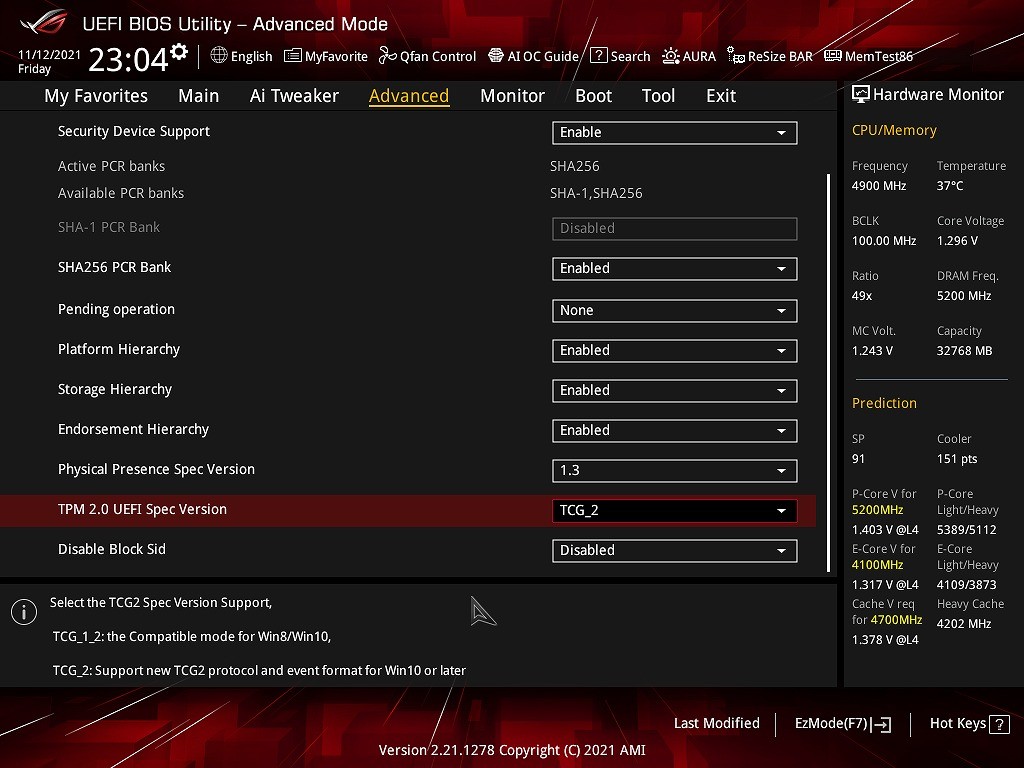The image size is (1024, 768).
Task: Switch to Main tab
Action: pyautogui.click(x=199, y=96)
